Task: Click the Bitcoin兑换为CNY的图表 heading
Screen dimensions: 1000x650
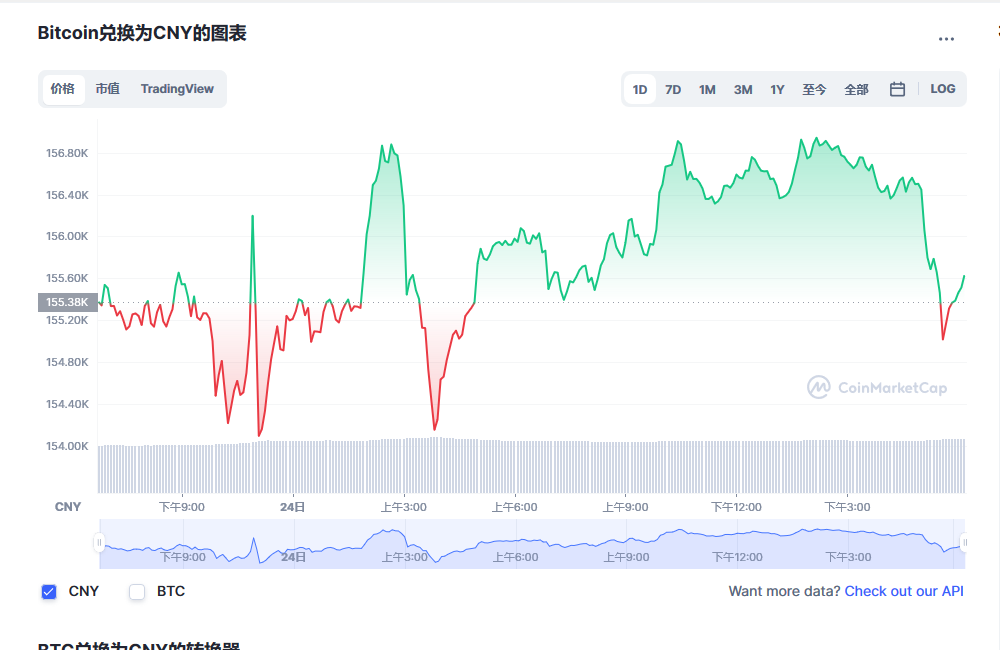Action: [142, 33]
